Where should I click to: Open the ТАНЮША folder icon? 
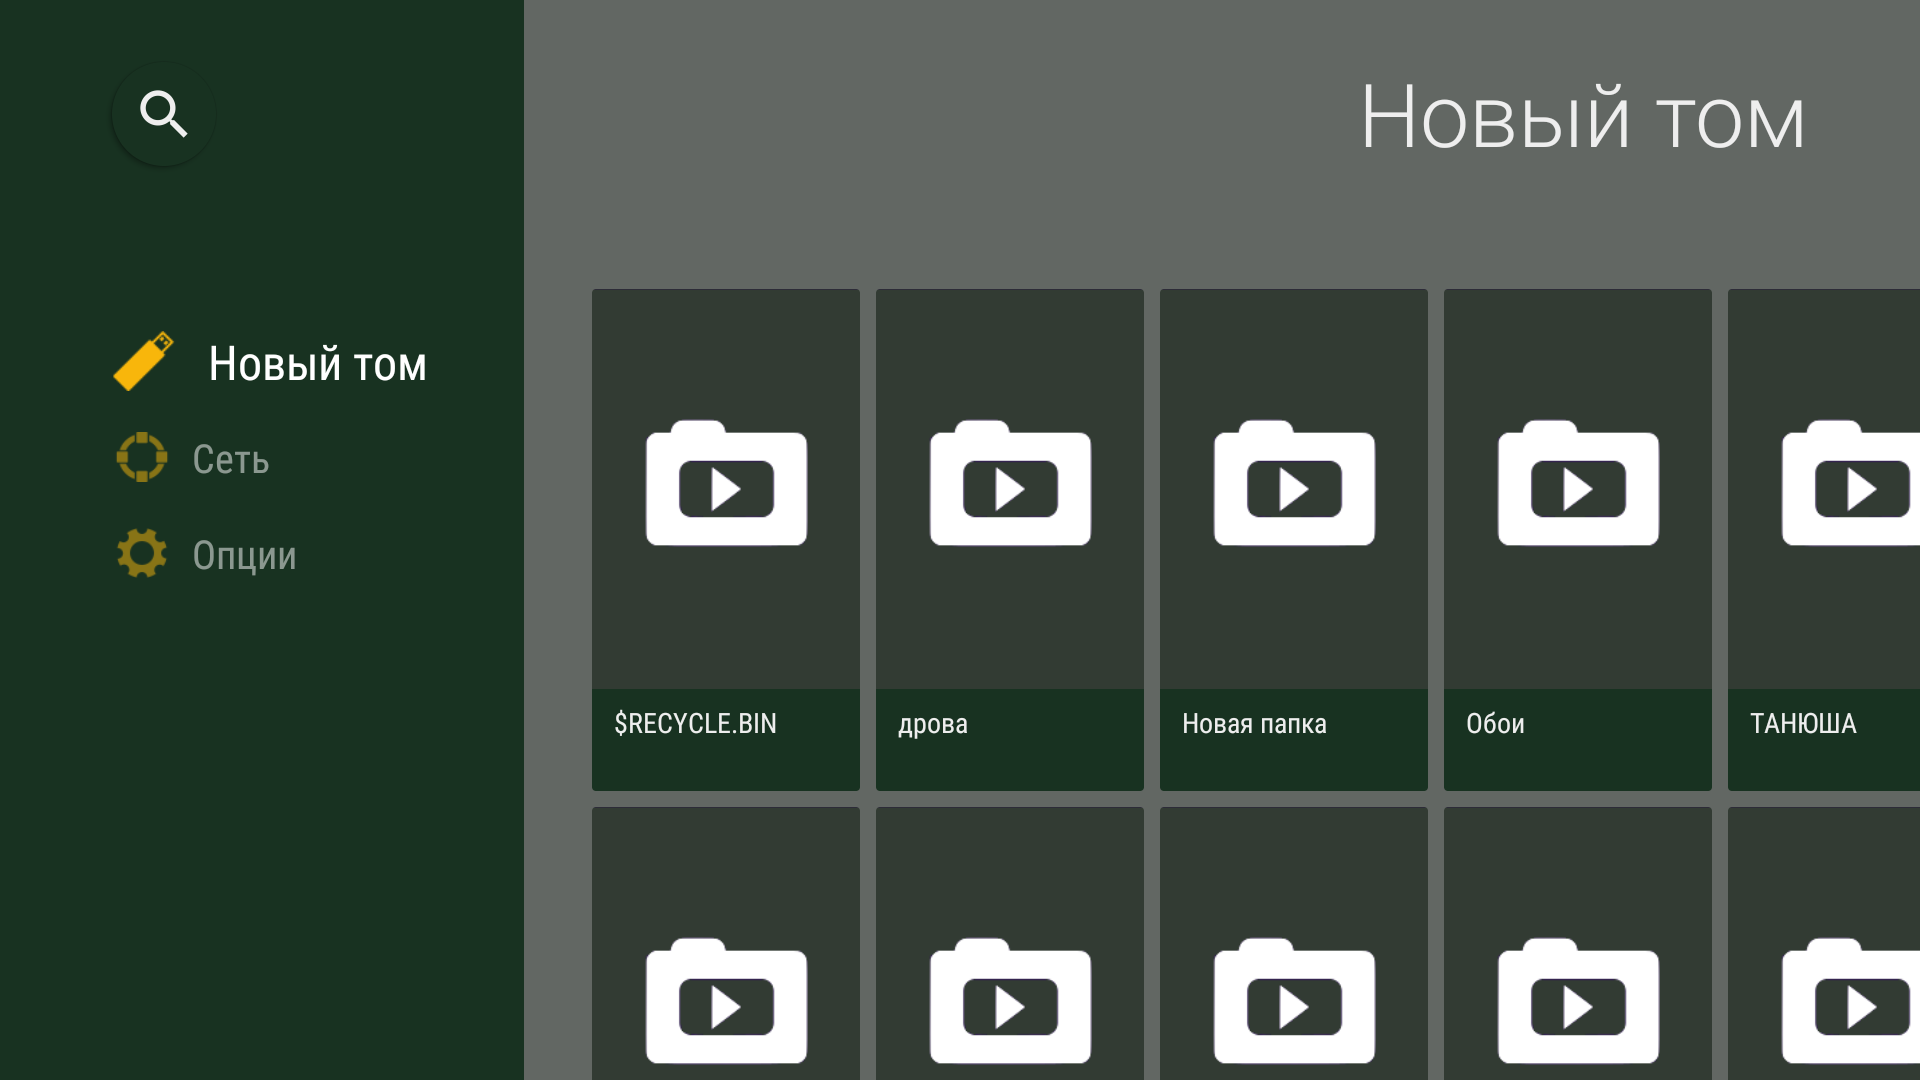(x=1850, y=484)
